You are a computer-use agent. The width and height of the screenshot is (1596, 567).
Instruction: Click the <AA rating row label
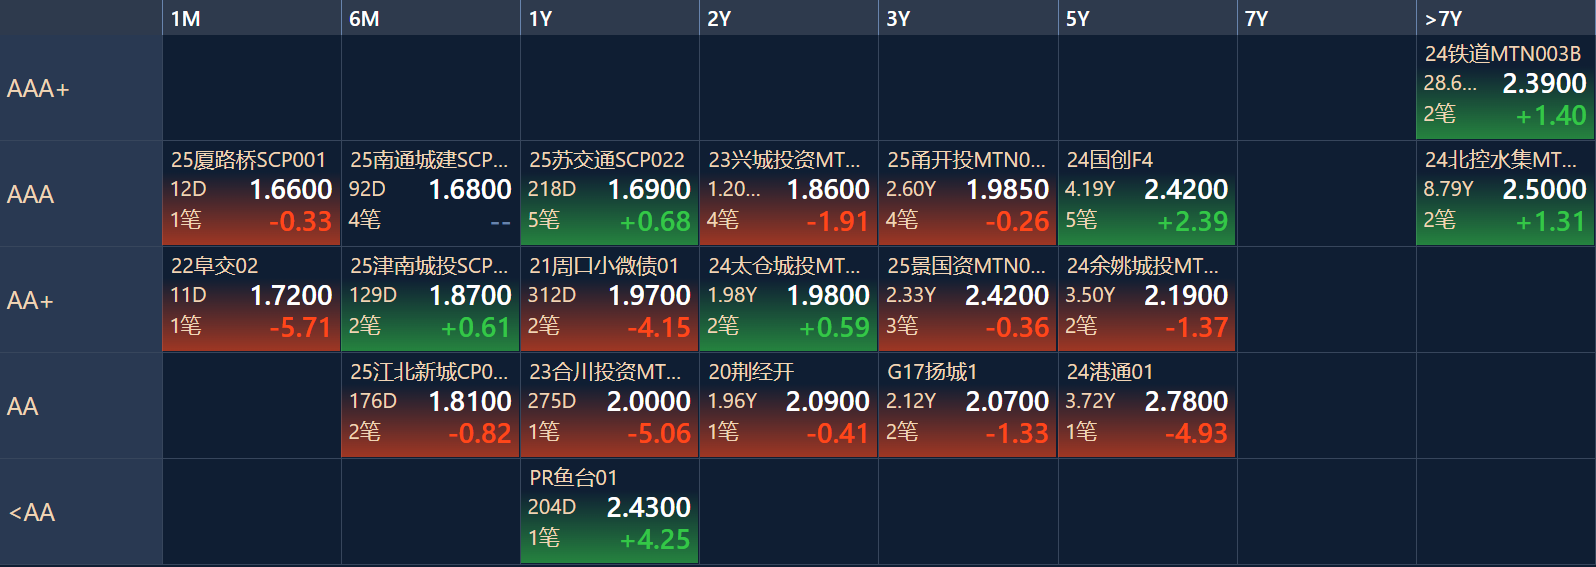pyautogui.click(x=32, y=513)
